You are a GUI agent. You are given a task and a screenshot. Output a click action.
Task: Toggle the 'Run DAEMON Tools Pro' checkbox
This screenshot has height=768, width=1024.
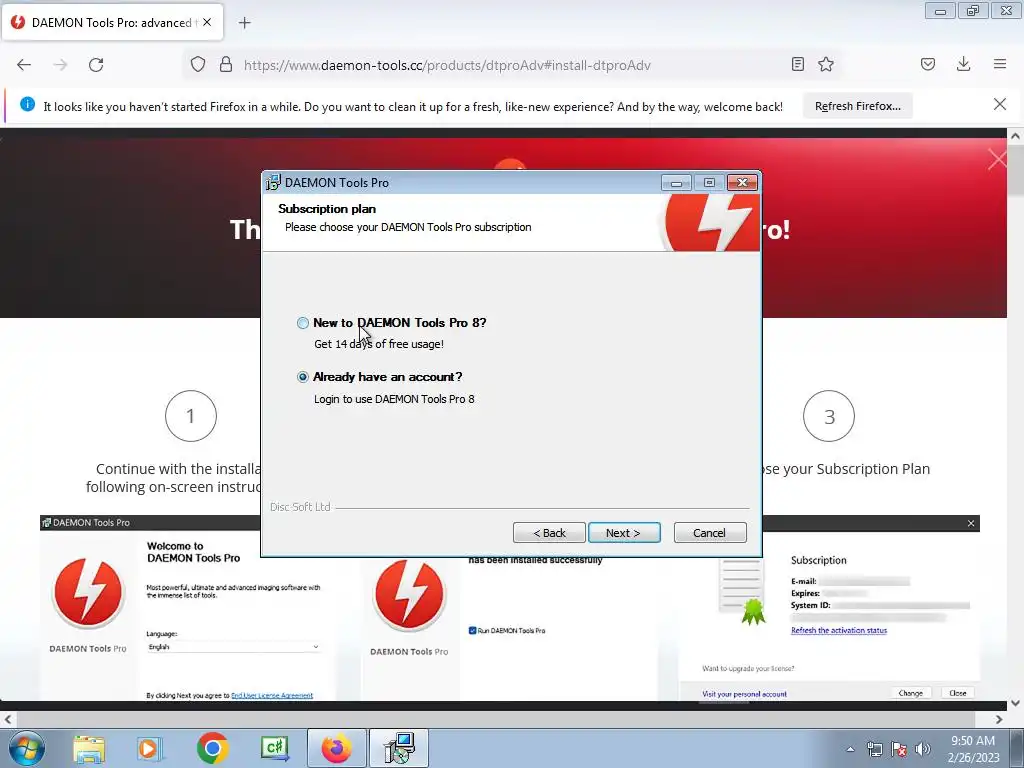472,630
